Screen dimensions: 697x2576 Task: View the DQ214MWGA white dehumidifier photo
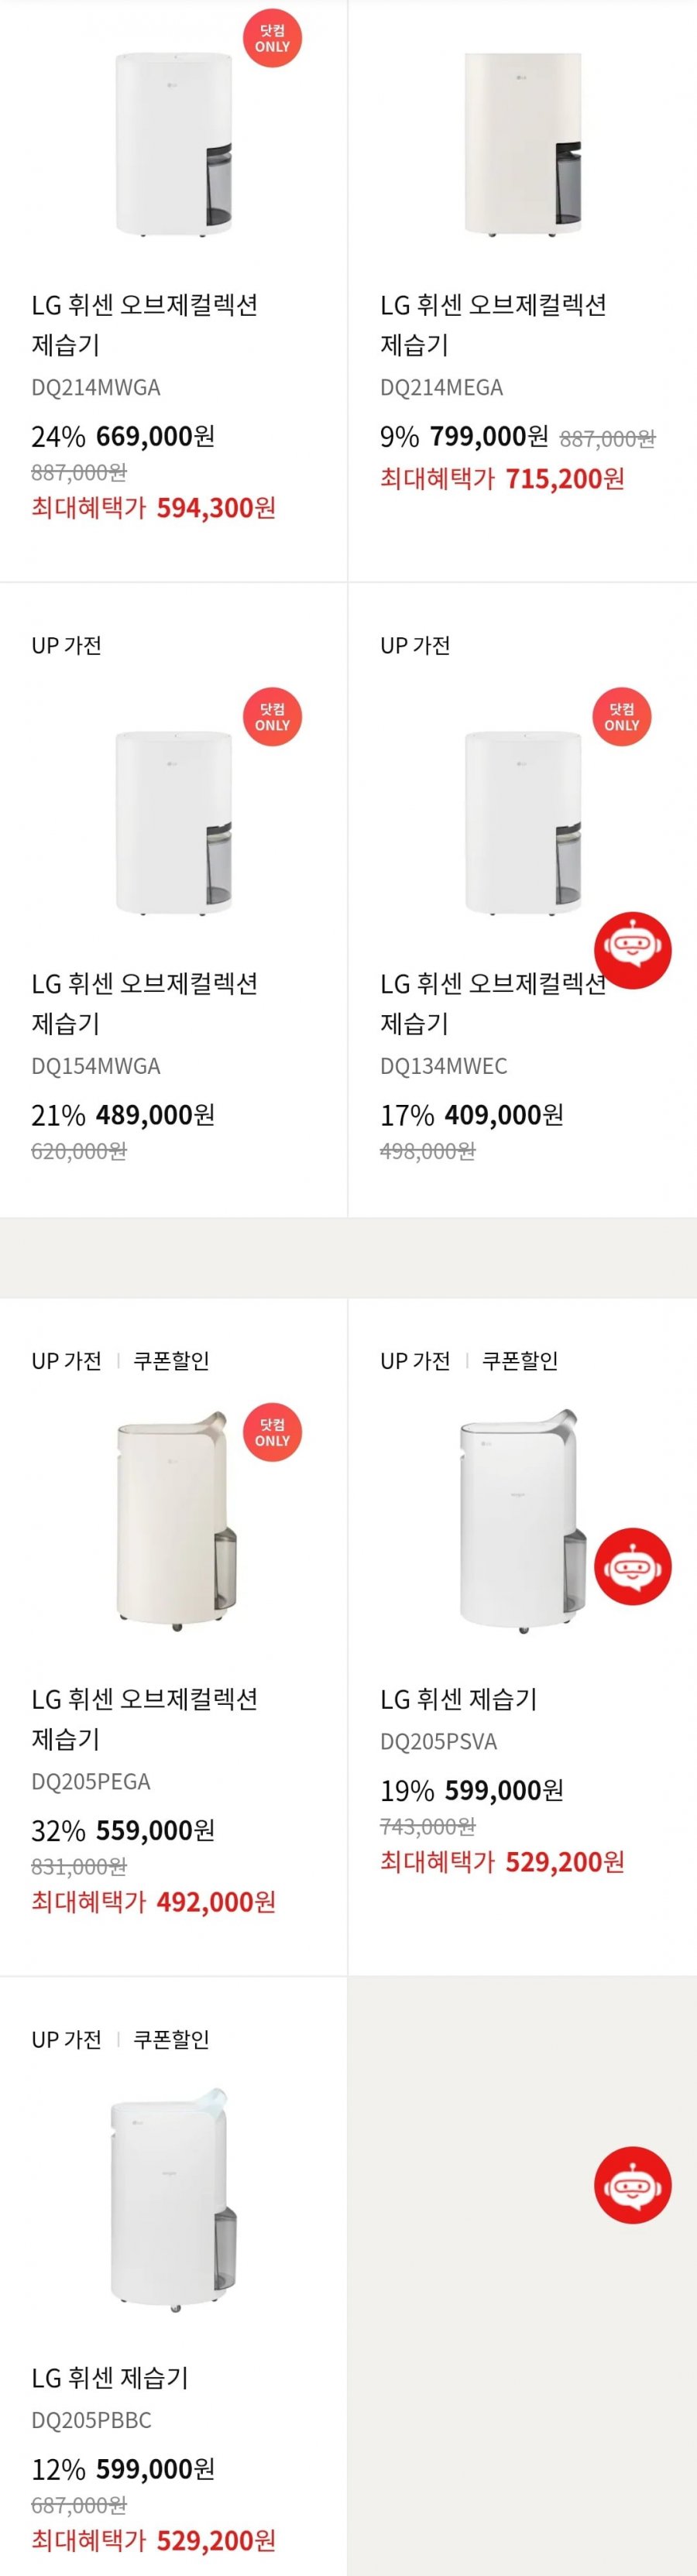[173, 144]
